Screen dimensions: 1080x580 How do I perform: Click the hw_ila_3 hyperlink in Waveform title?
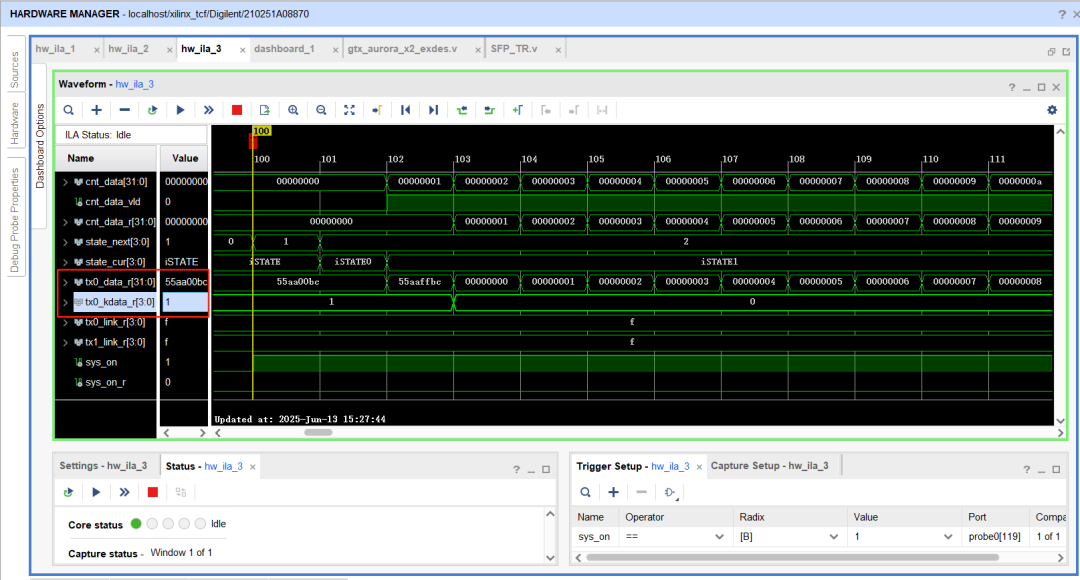click(x=135, y=85)
